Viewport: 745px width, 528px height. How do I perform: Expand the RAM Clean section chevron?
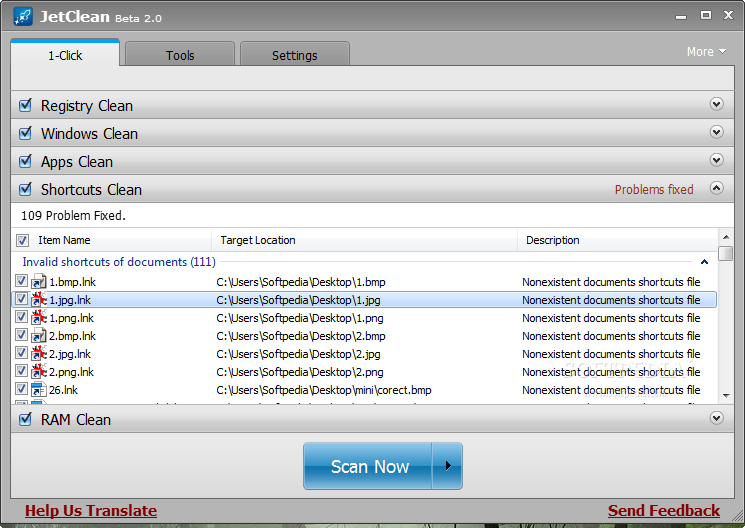click(x=716, y=418)
